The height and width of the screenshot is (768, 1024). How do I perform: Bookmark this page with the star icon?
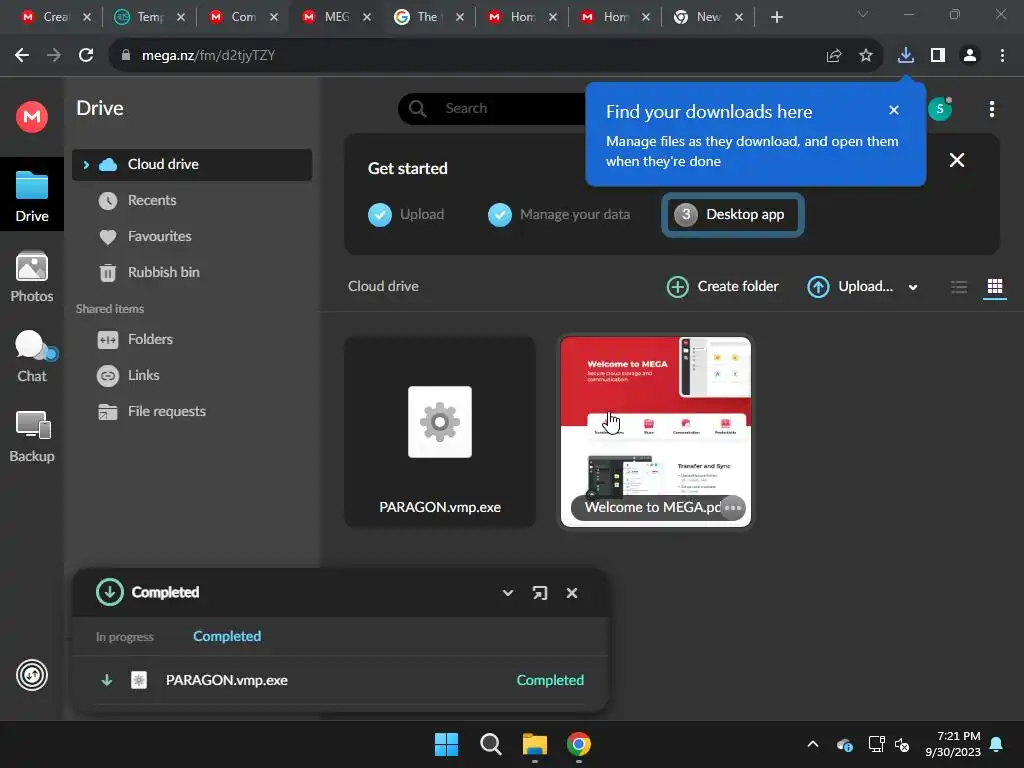pyautogui.click(x=866, y=56)
